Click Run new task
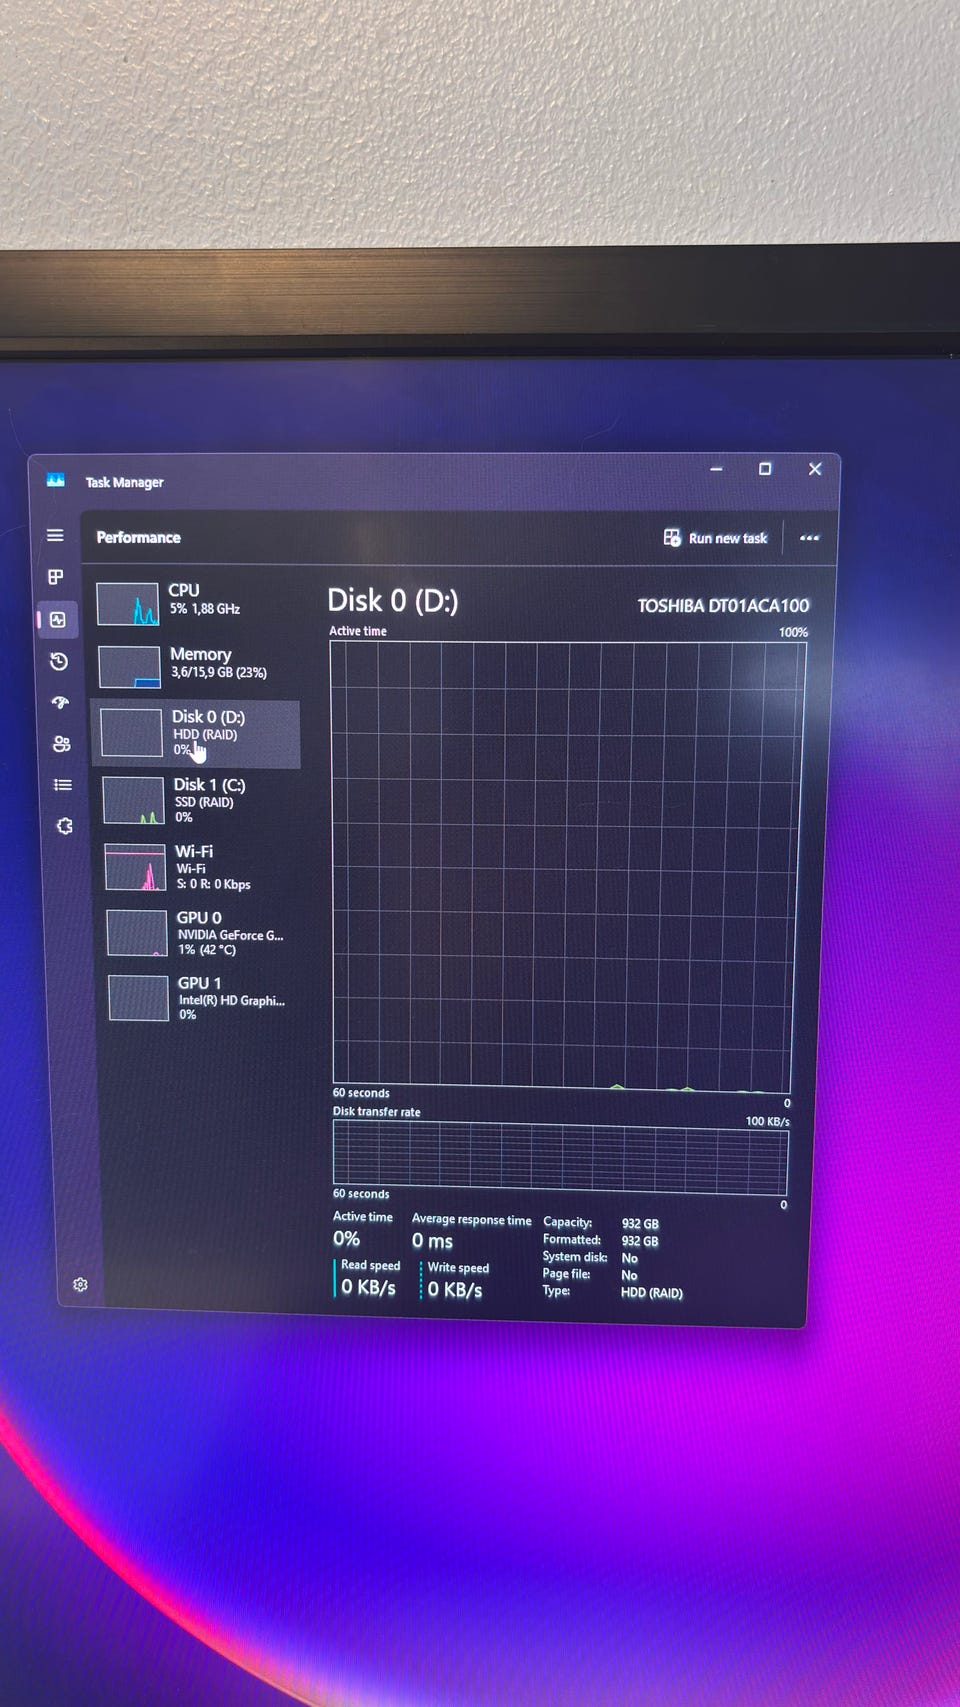This screenshot has width=960, height=1707. click(715, 538)
